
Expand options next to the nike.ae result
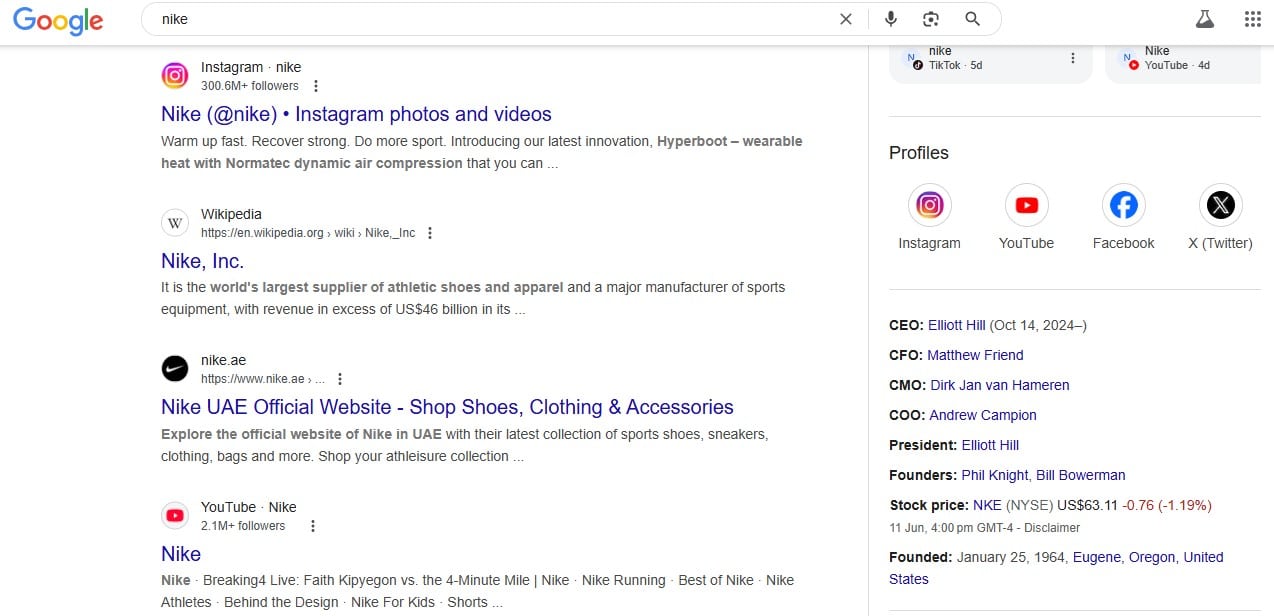coord(340,379)
